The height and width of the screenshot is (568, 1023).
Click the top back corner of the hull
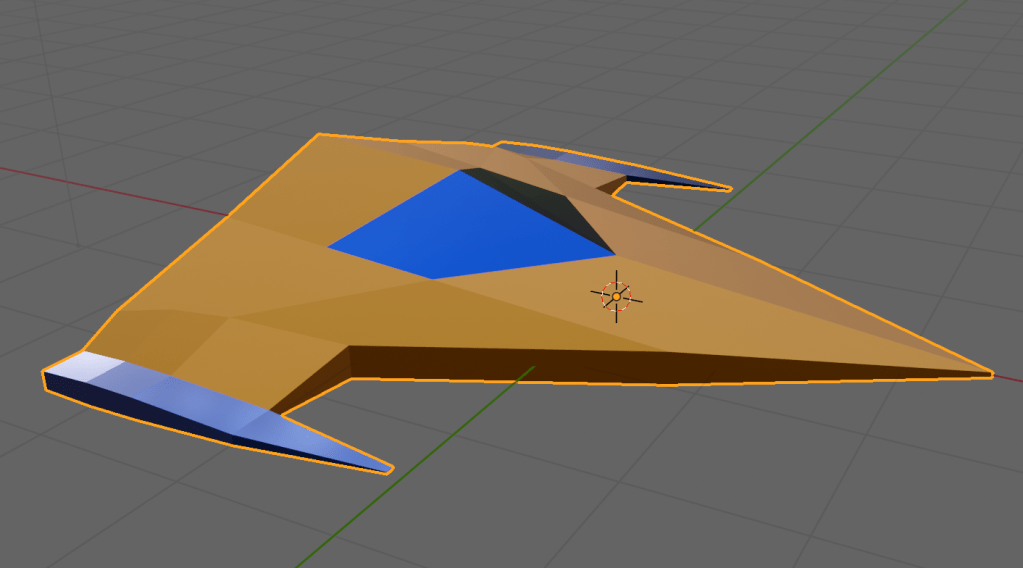(x=320, y=135)
